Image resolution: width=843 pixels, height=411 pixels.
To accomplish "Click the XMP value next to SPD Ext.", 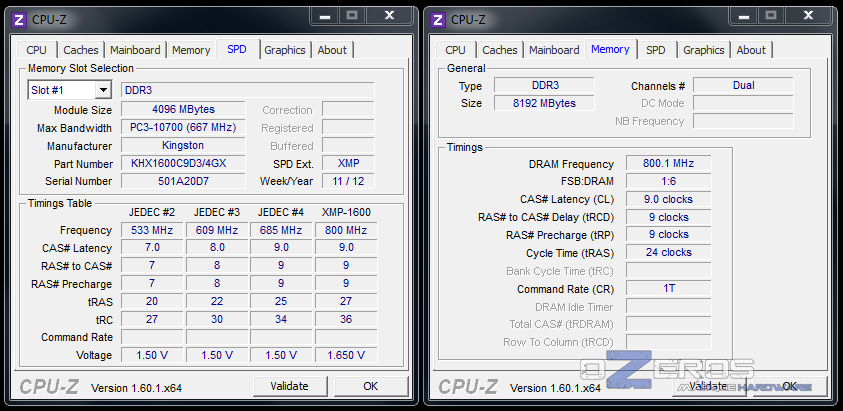I will pos(348,164).
